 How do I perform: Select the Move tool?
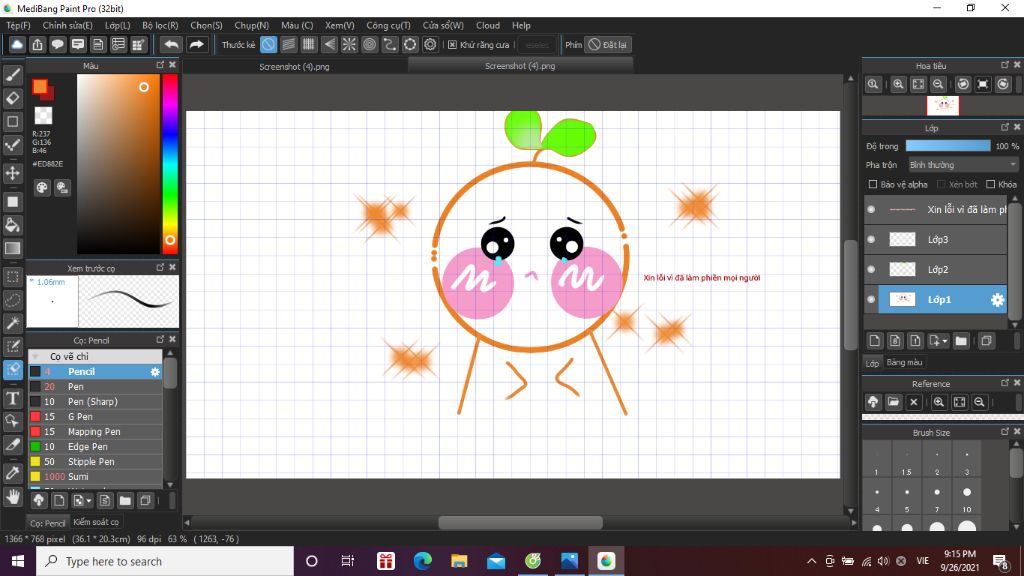pos(12,173)
